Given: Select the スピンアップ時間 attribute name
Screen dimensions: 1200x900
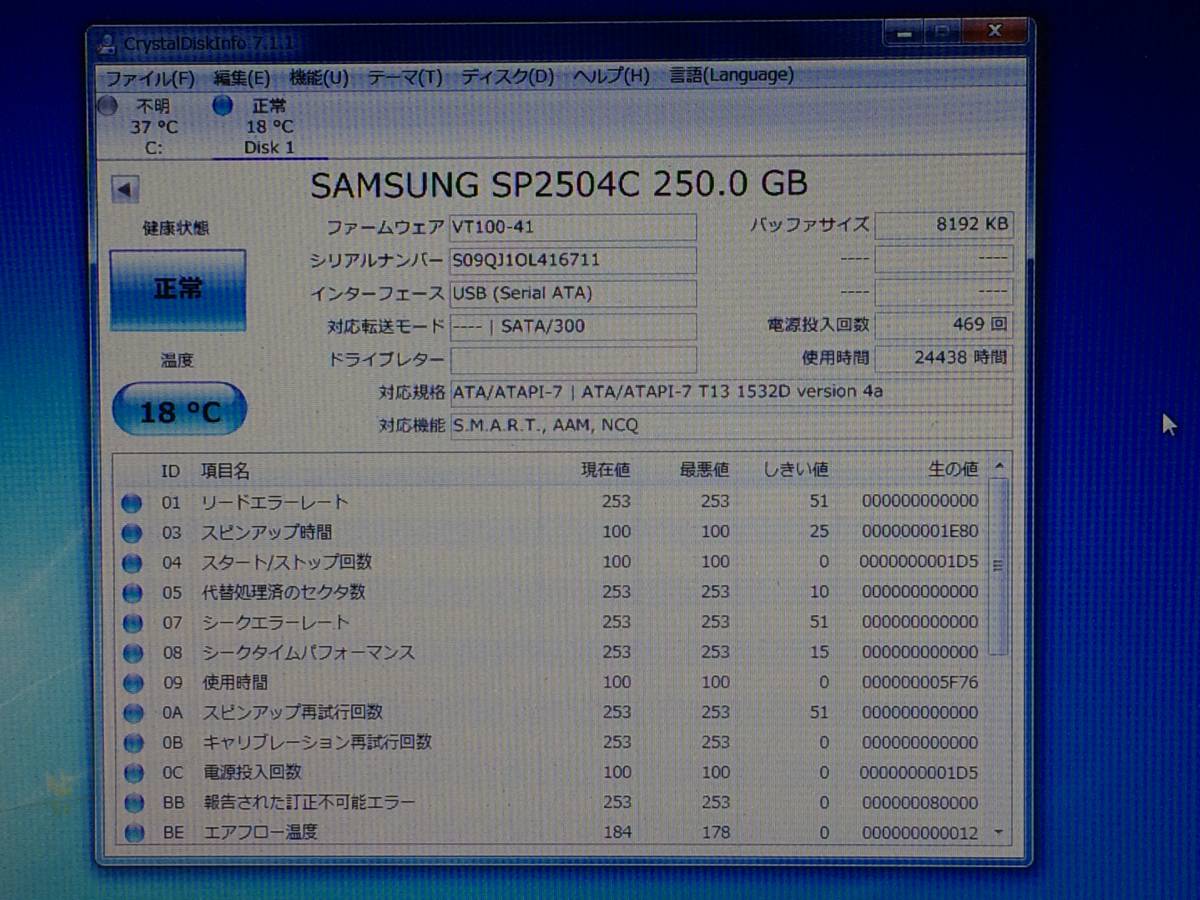Looking at the screenshot, I should (267, 532).
